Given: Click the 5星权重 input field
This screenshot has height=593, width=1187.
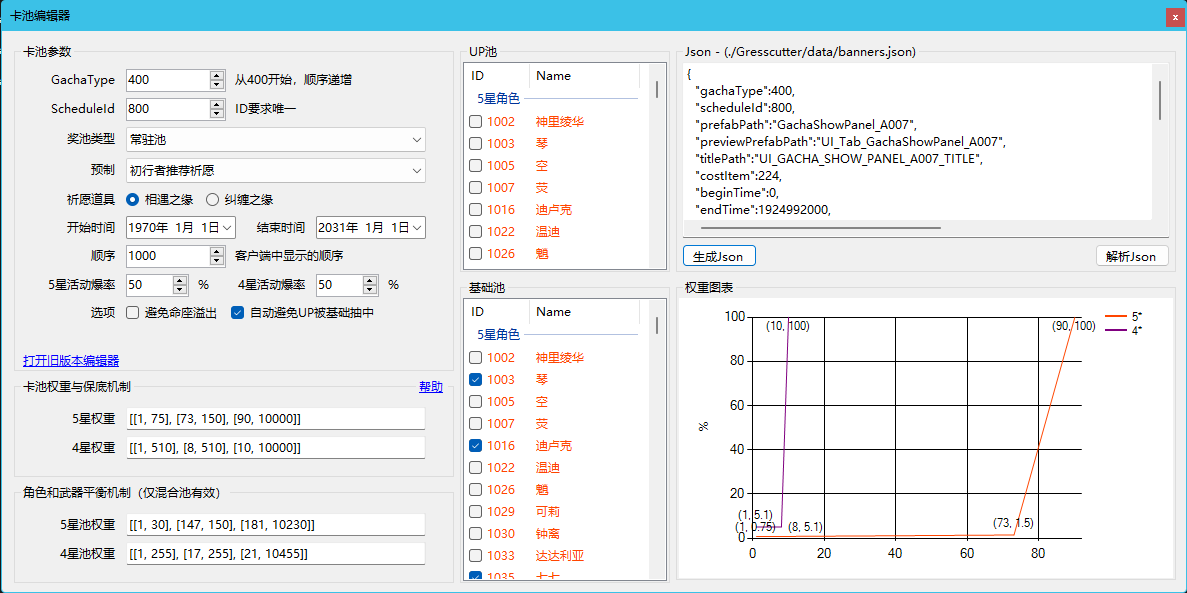Looking at the screenshot, I should tap(276, 418).
